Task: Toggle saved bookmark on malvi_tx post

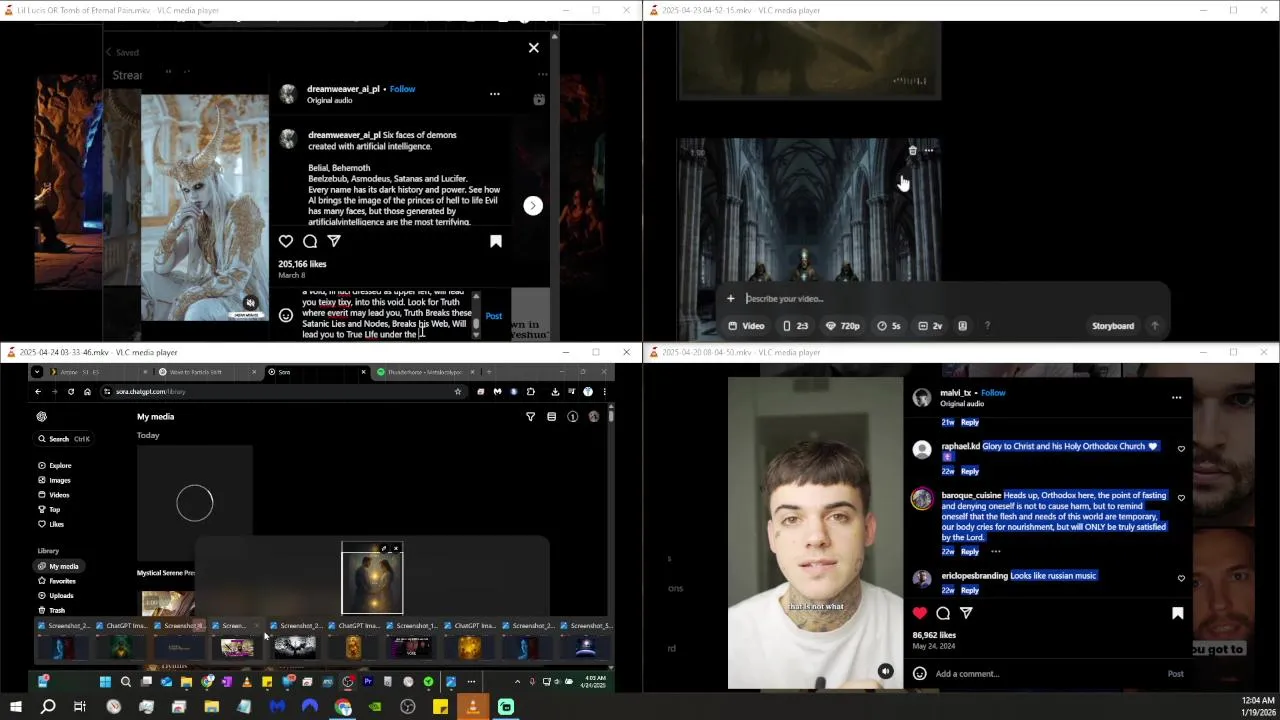Action: [1177, 613]
